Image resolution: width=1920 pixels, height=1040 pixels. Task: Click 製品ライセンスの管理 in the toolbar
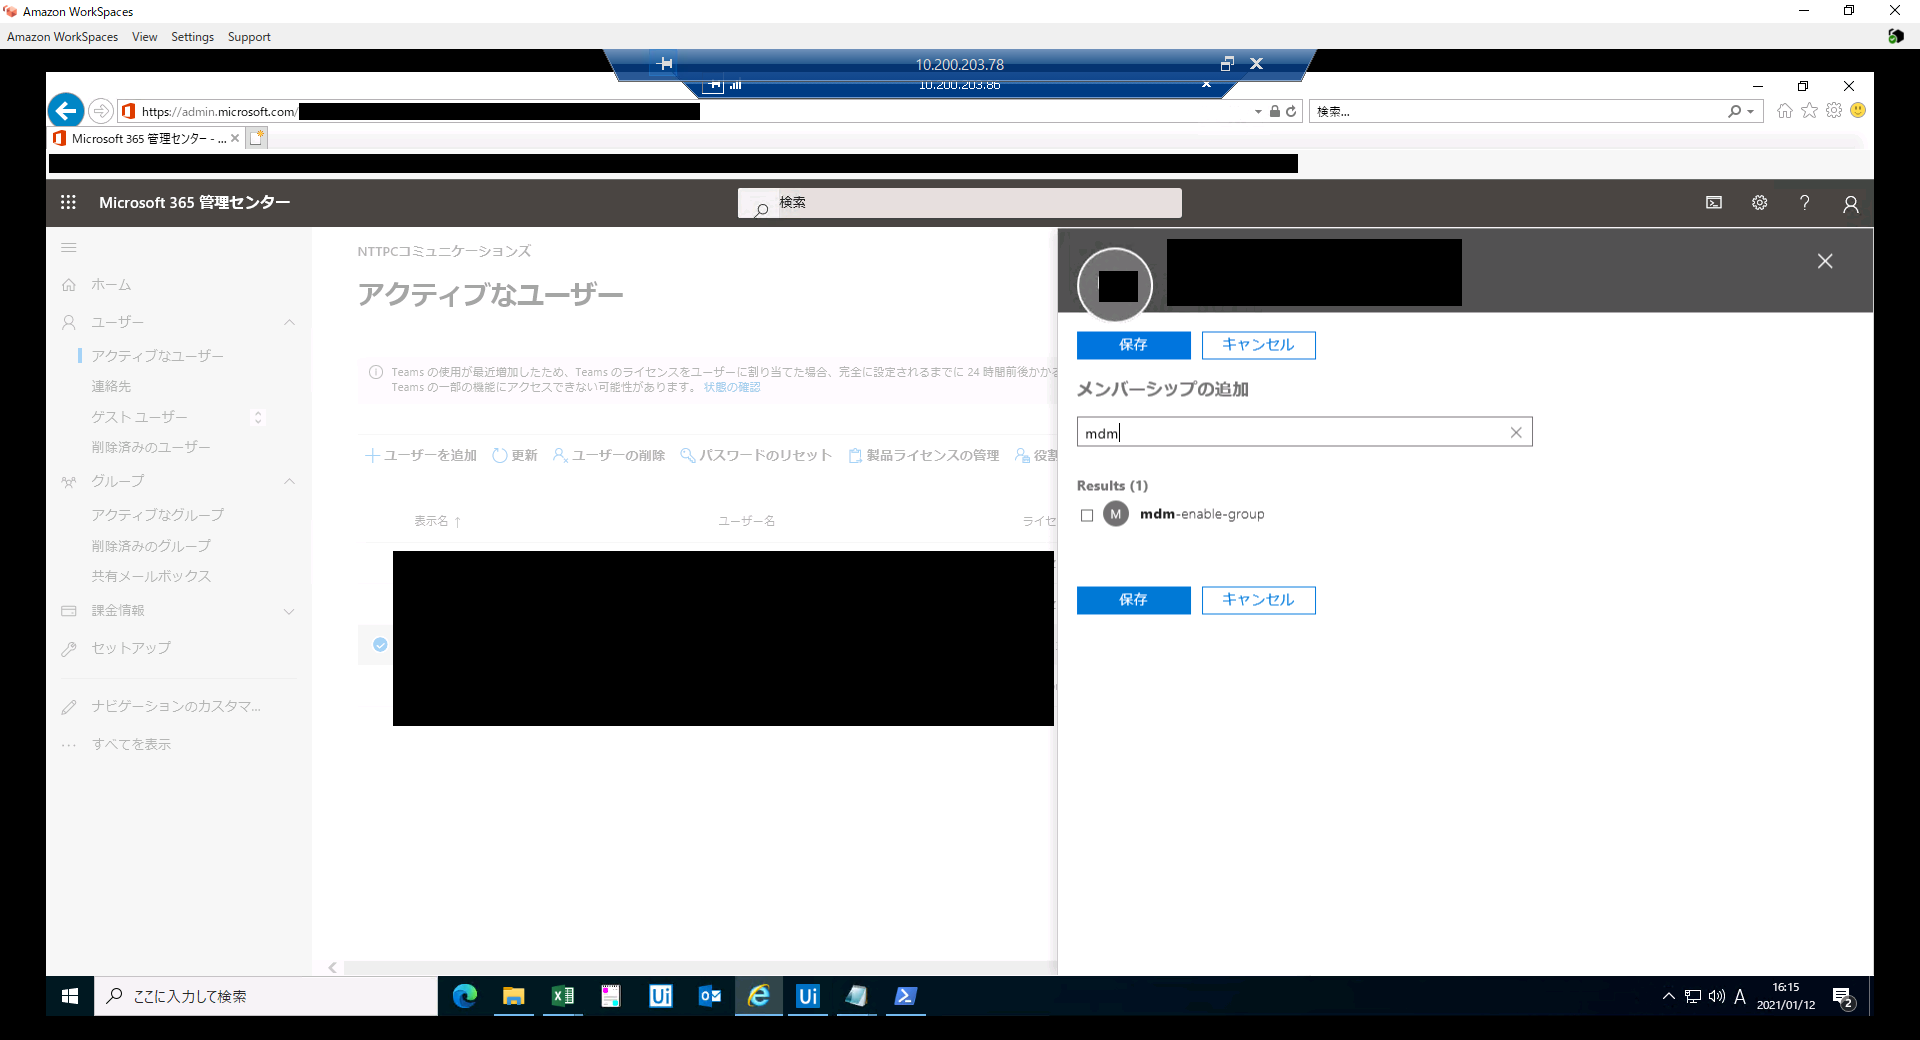point(923,455)
